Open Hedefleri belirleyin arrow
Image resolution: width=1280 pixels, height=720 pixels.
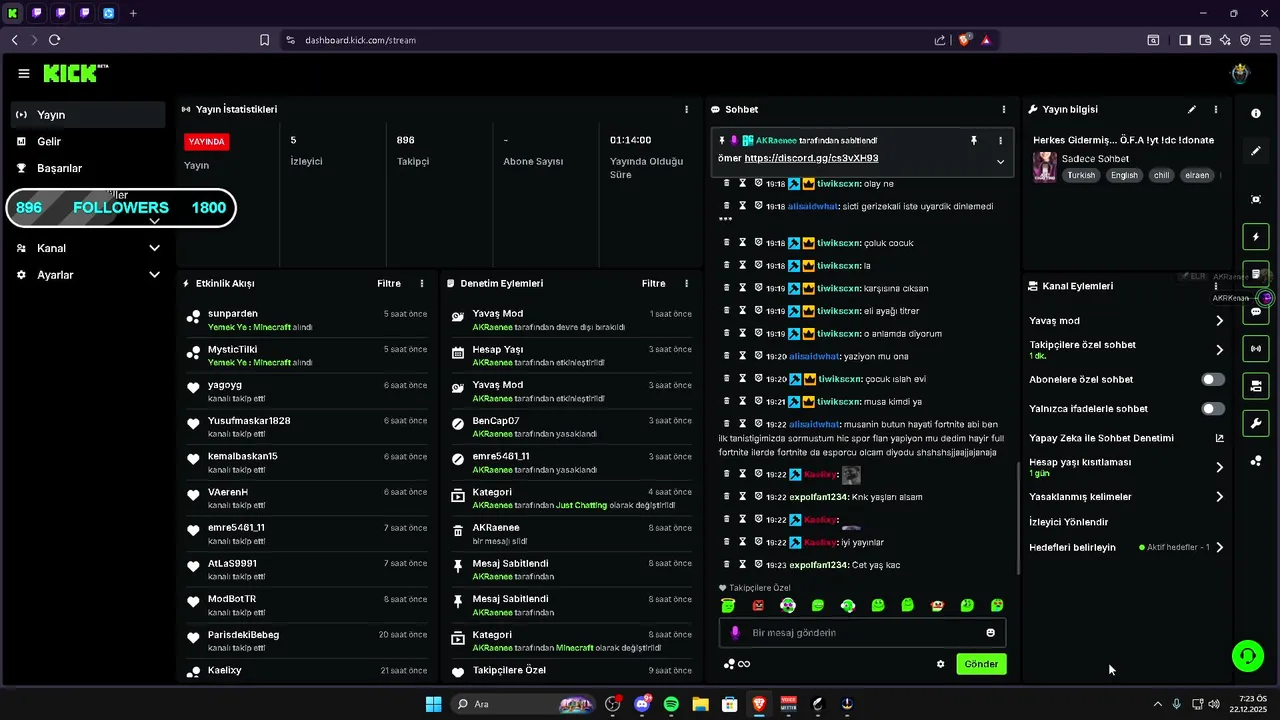coord(1219,548)
